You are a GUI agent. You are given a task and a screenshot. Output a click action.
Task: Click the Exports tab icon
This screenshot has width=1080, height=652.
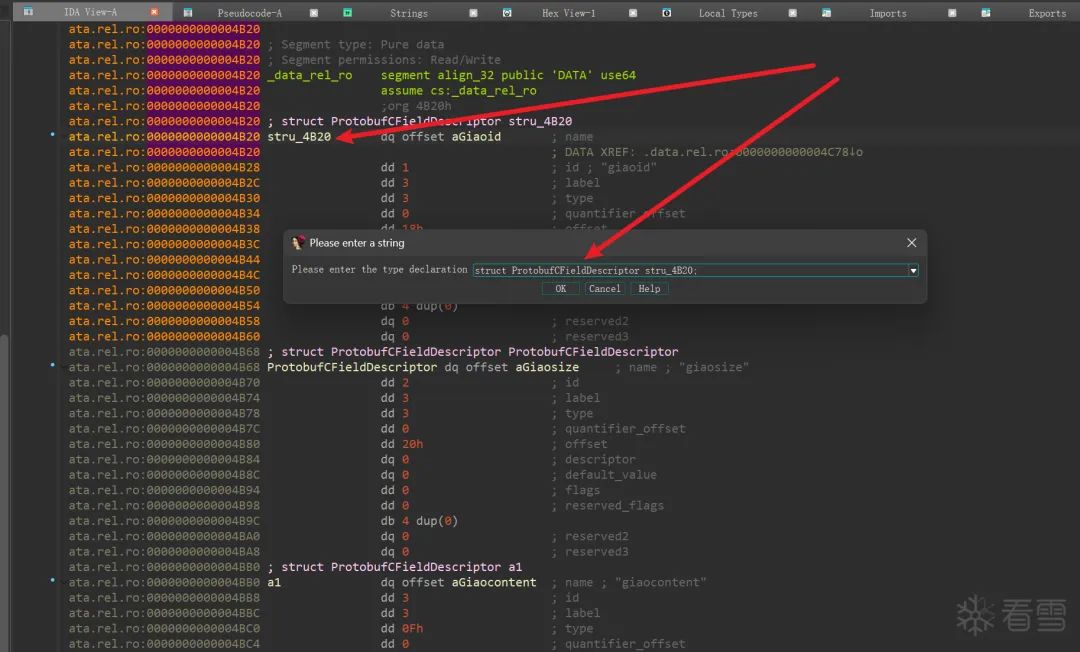coord(986,12)
